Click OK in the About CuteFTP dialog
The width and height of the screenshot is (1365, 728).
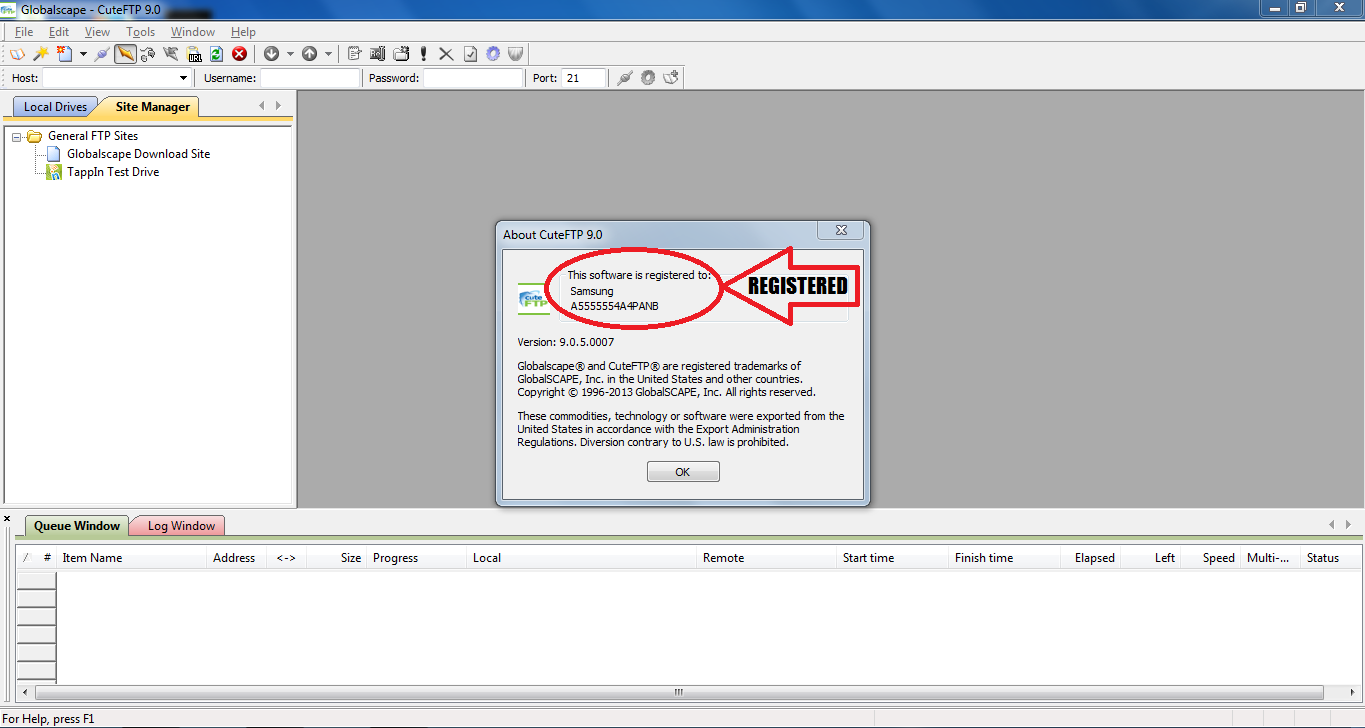pyautogui.click(x=683, y=472)
